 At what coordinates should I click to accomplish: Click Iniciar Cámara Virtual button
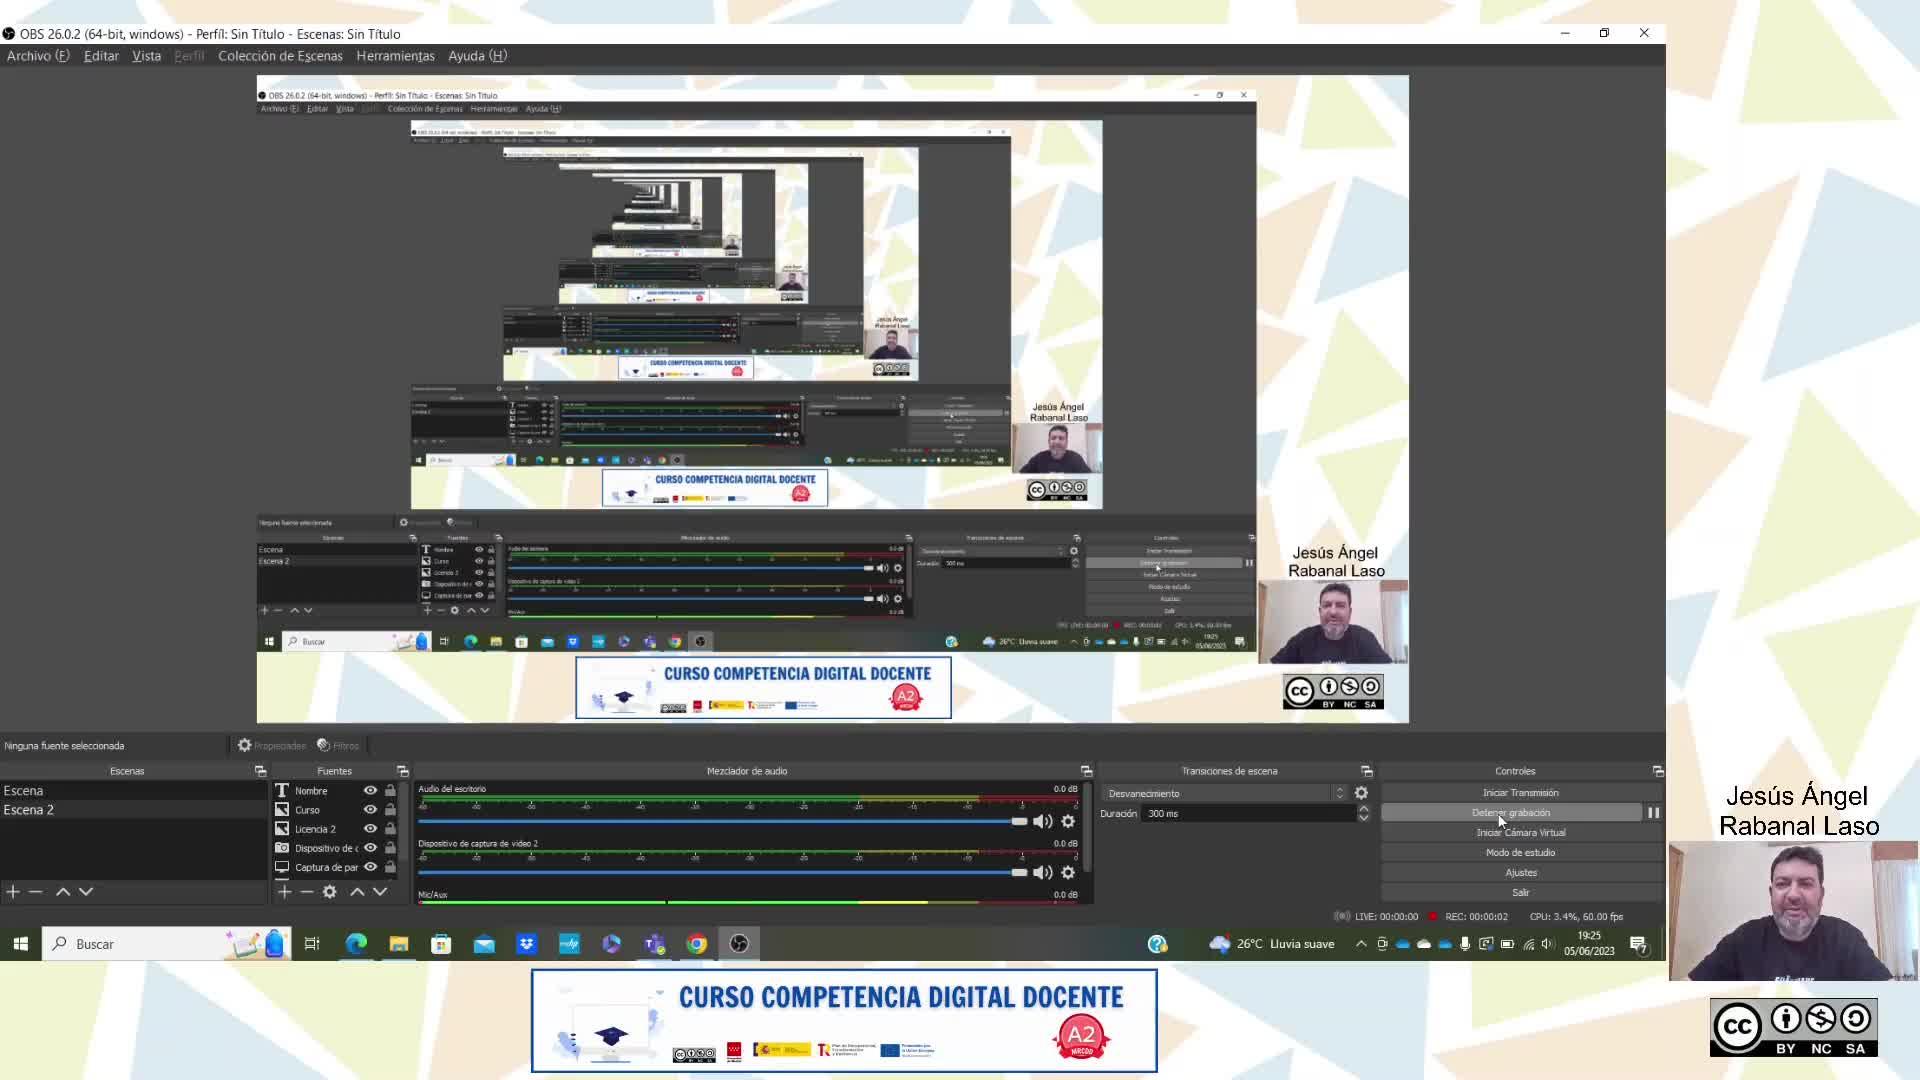click(1520, 833)
